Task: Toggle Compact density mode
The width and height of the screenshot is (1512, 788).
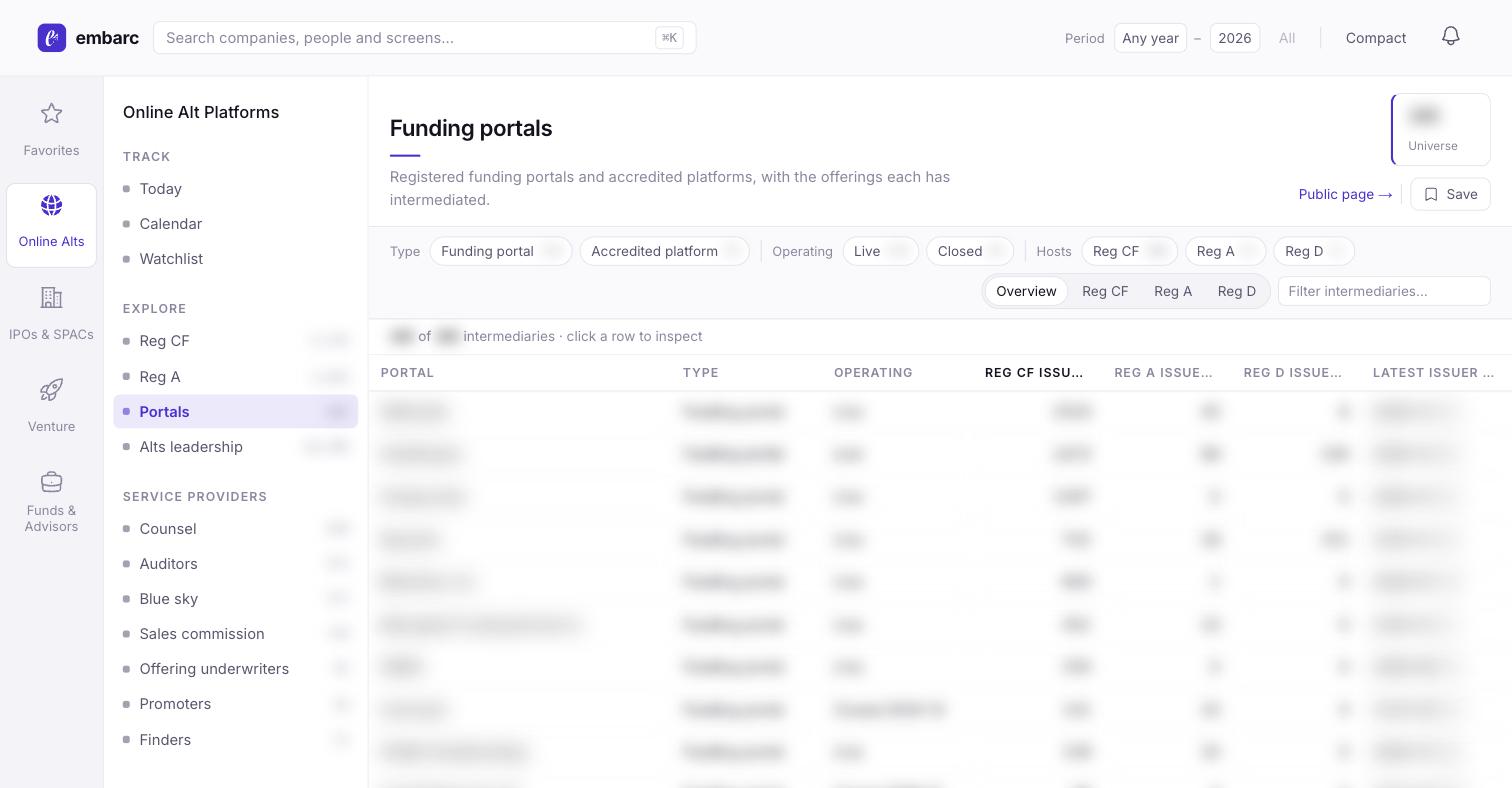Action: [x=1376, y=38]
